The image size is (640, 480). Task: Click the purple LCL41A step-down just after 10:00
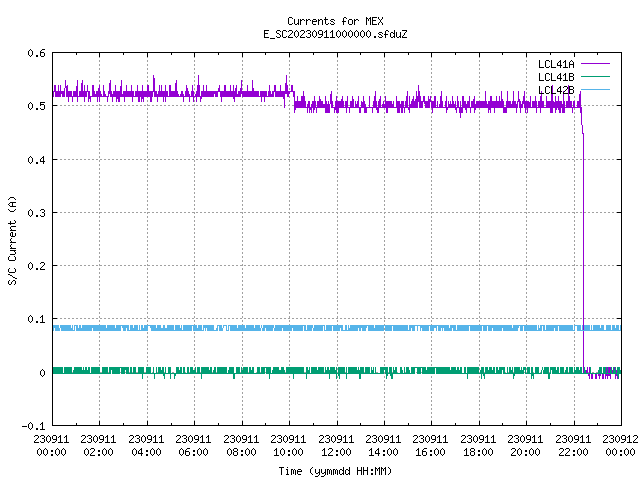(293, 100)
